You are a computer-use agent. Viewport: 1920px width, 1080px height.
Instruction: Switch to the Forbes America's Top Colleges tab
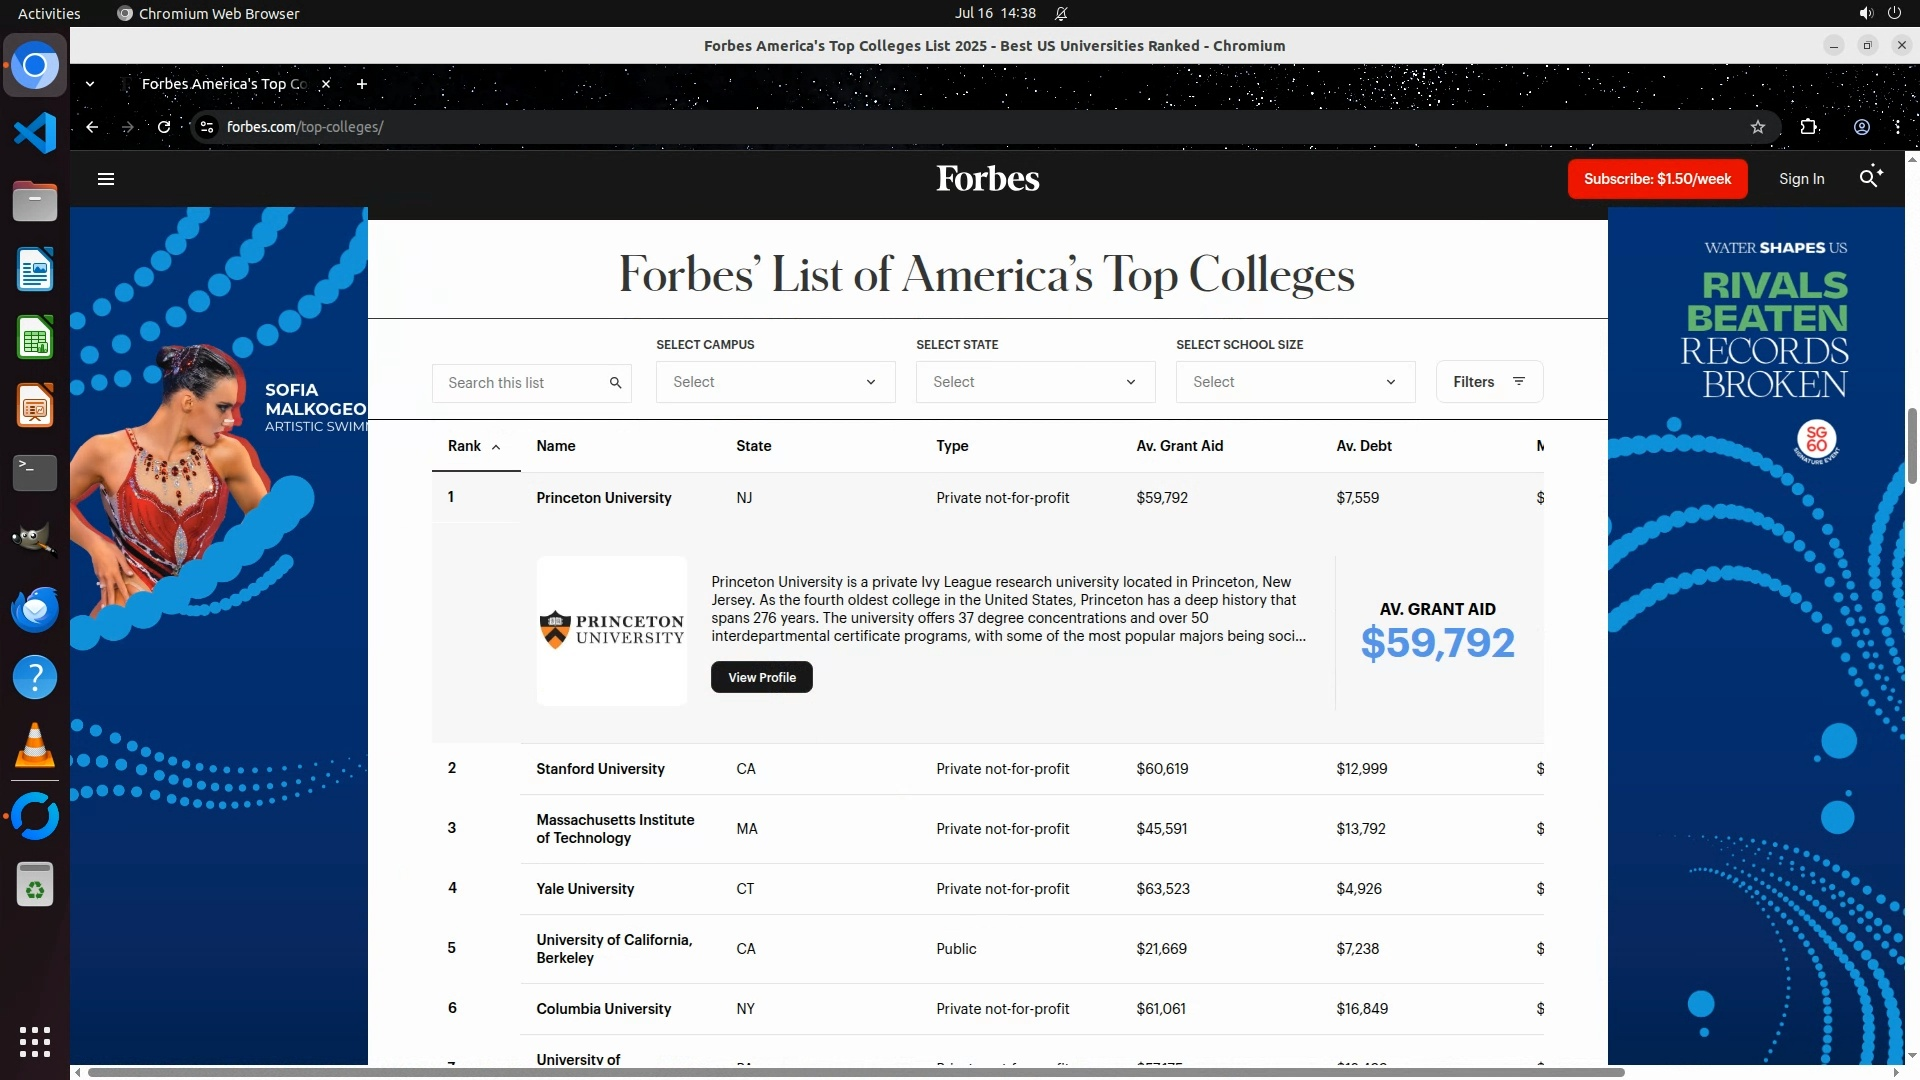pyautogui.click(x=224, y=84)
